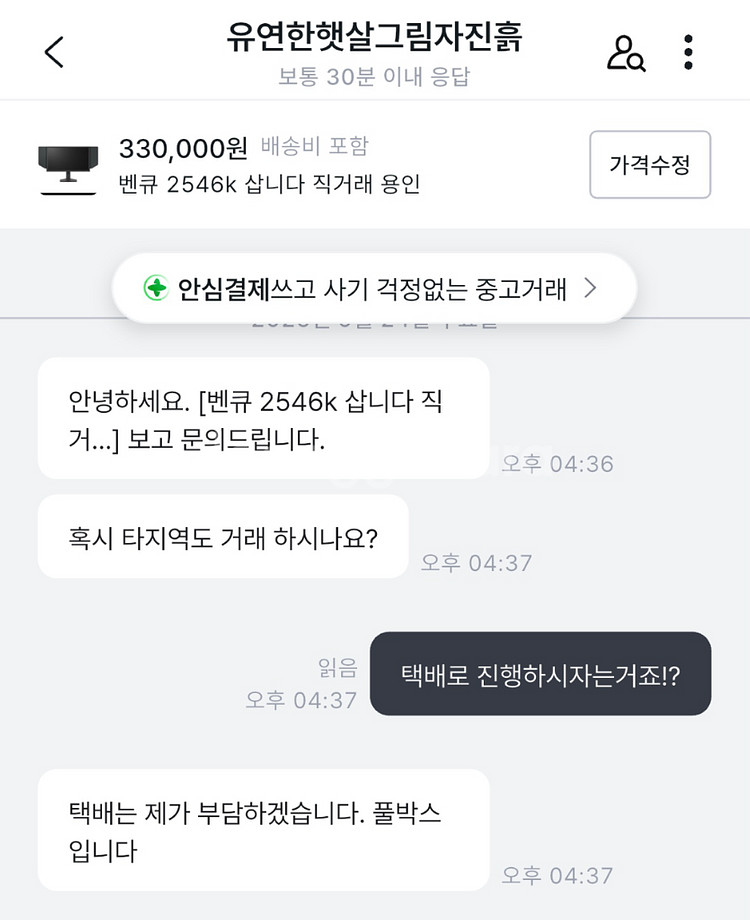Select the dark bubble 택배로 진행하시자는거죠!?
This screenshot has width=750, height=920.
540,674
